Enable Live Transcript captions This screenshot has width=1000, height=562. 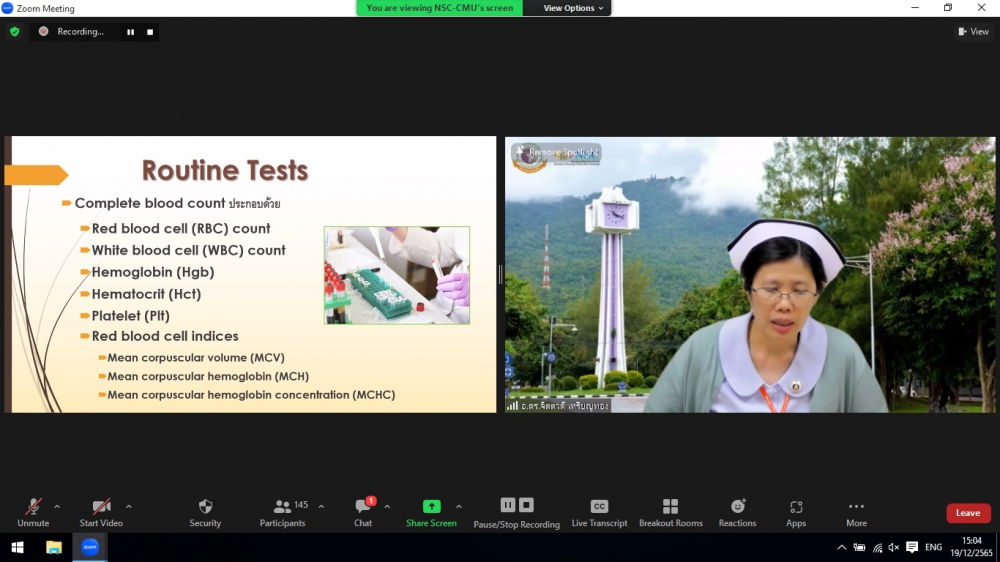pos(599,507)
